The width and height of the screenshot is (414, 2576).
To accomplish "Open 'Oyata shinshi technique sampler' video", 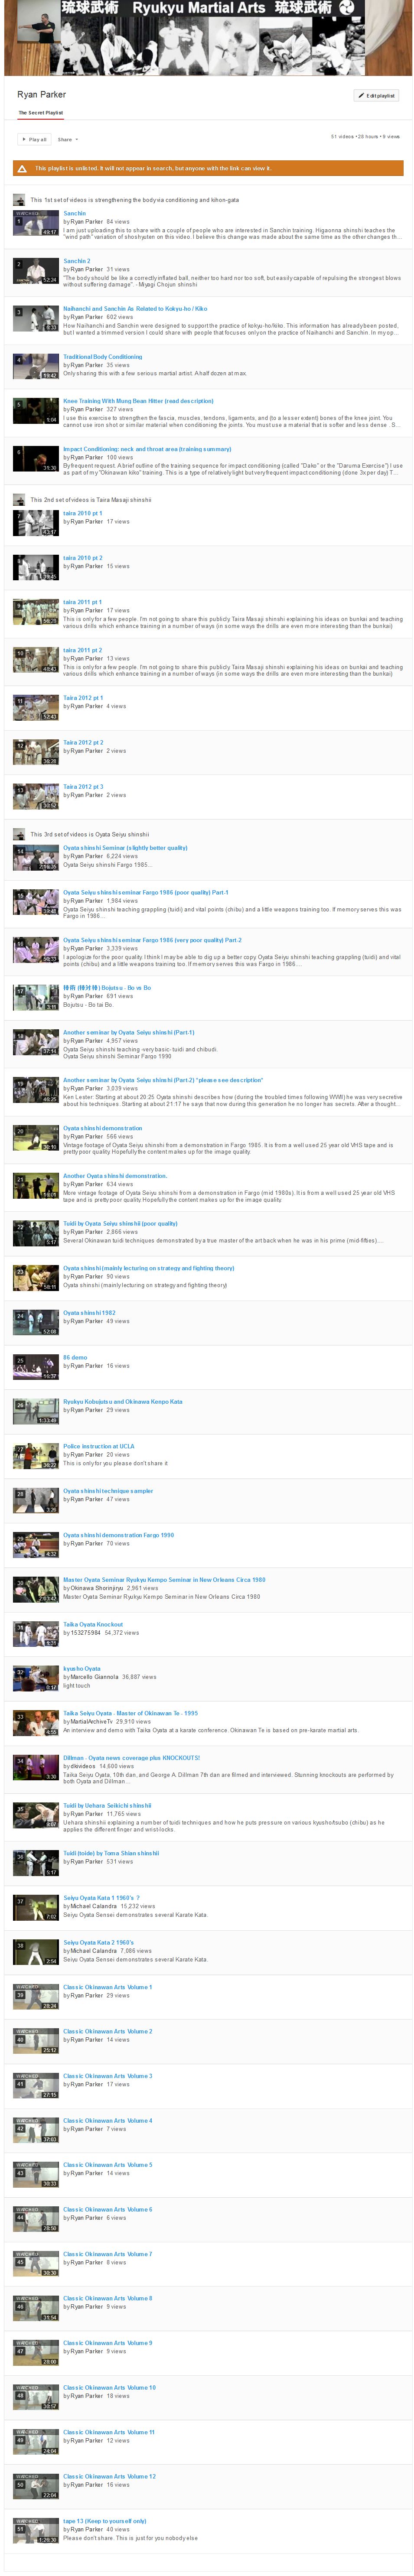I will click(x=108, y=1491).
